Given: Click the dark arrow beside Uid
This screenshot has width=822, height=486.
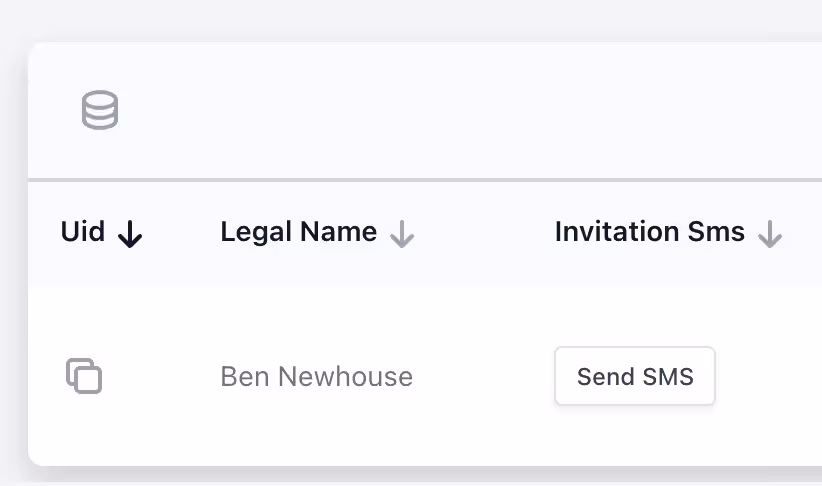Looking at the screenshot, I should click(130, 234).
